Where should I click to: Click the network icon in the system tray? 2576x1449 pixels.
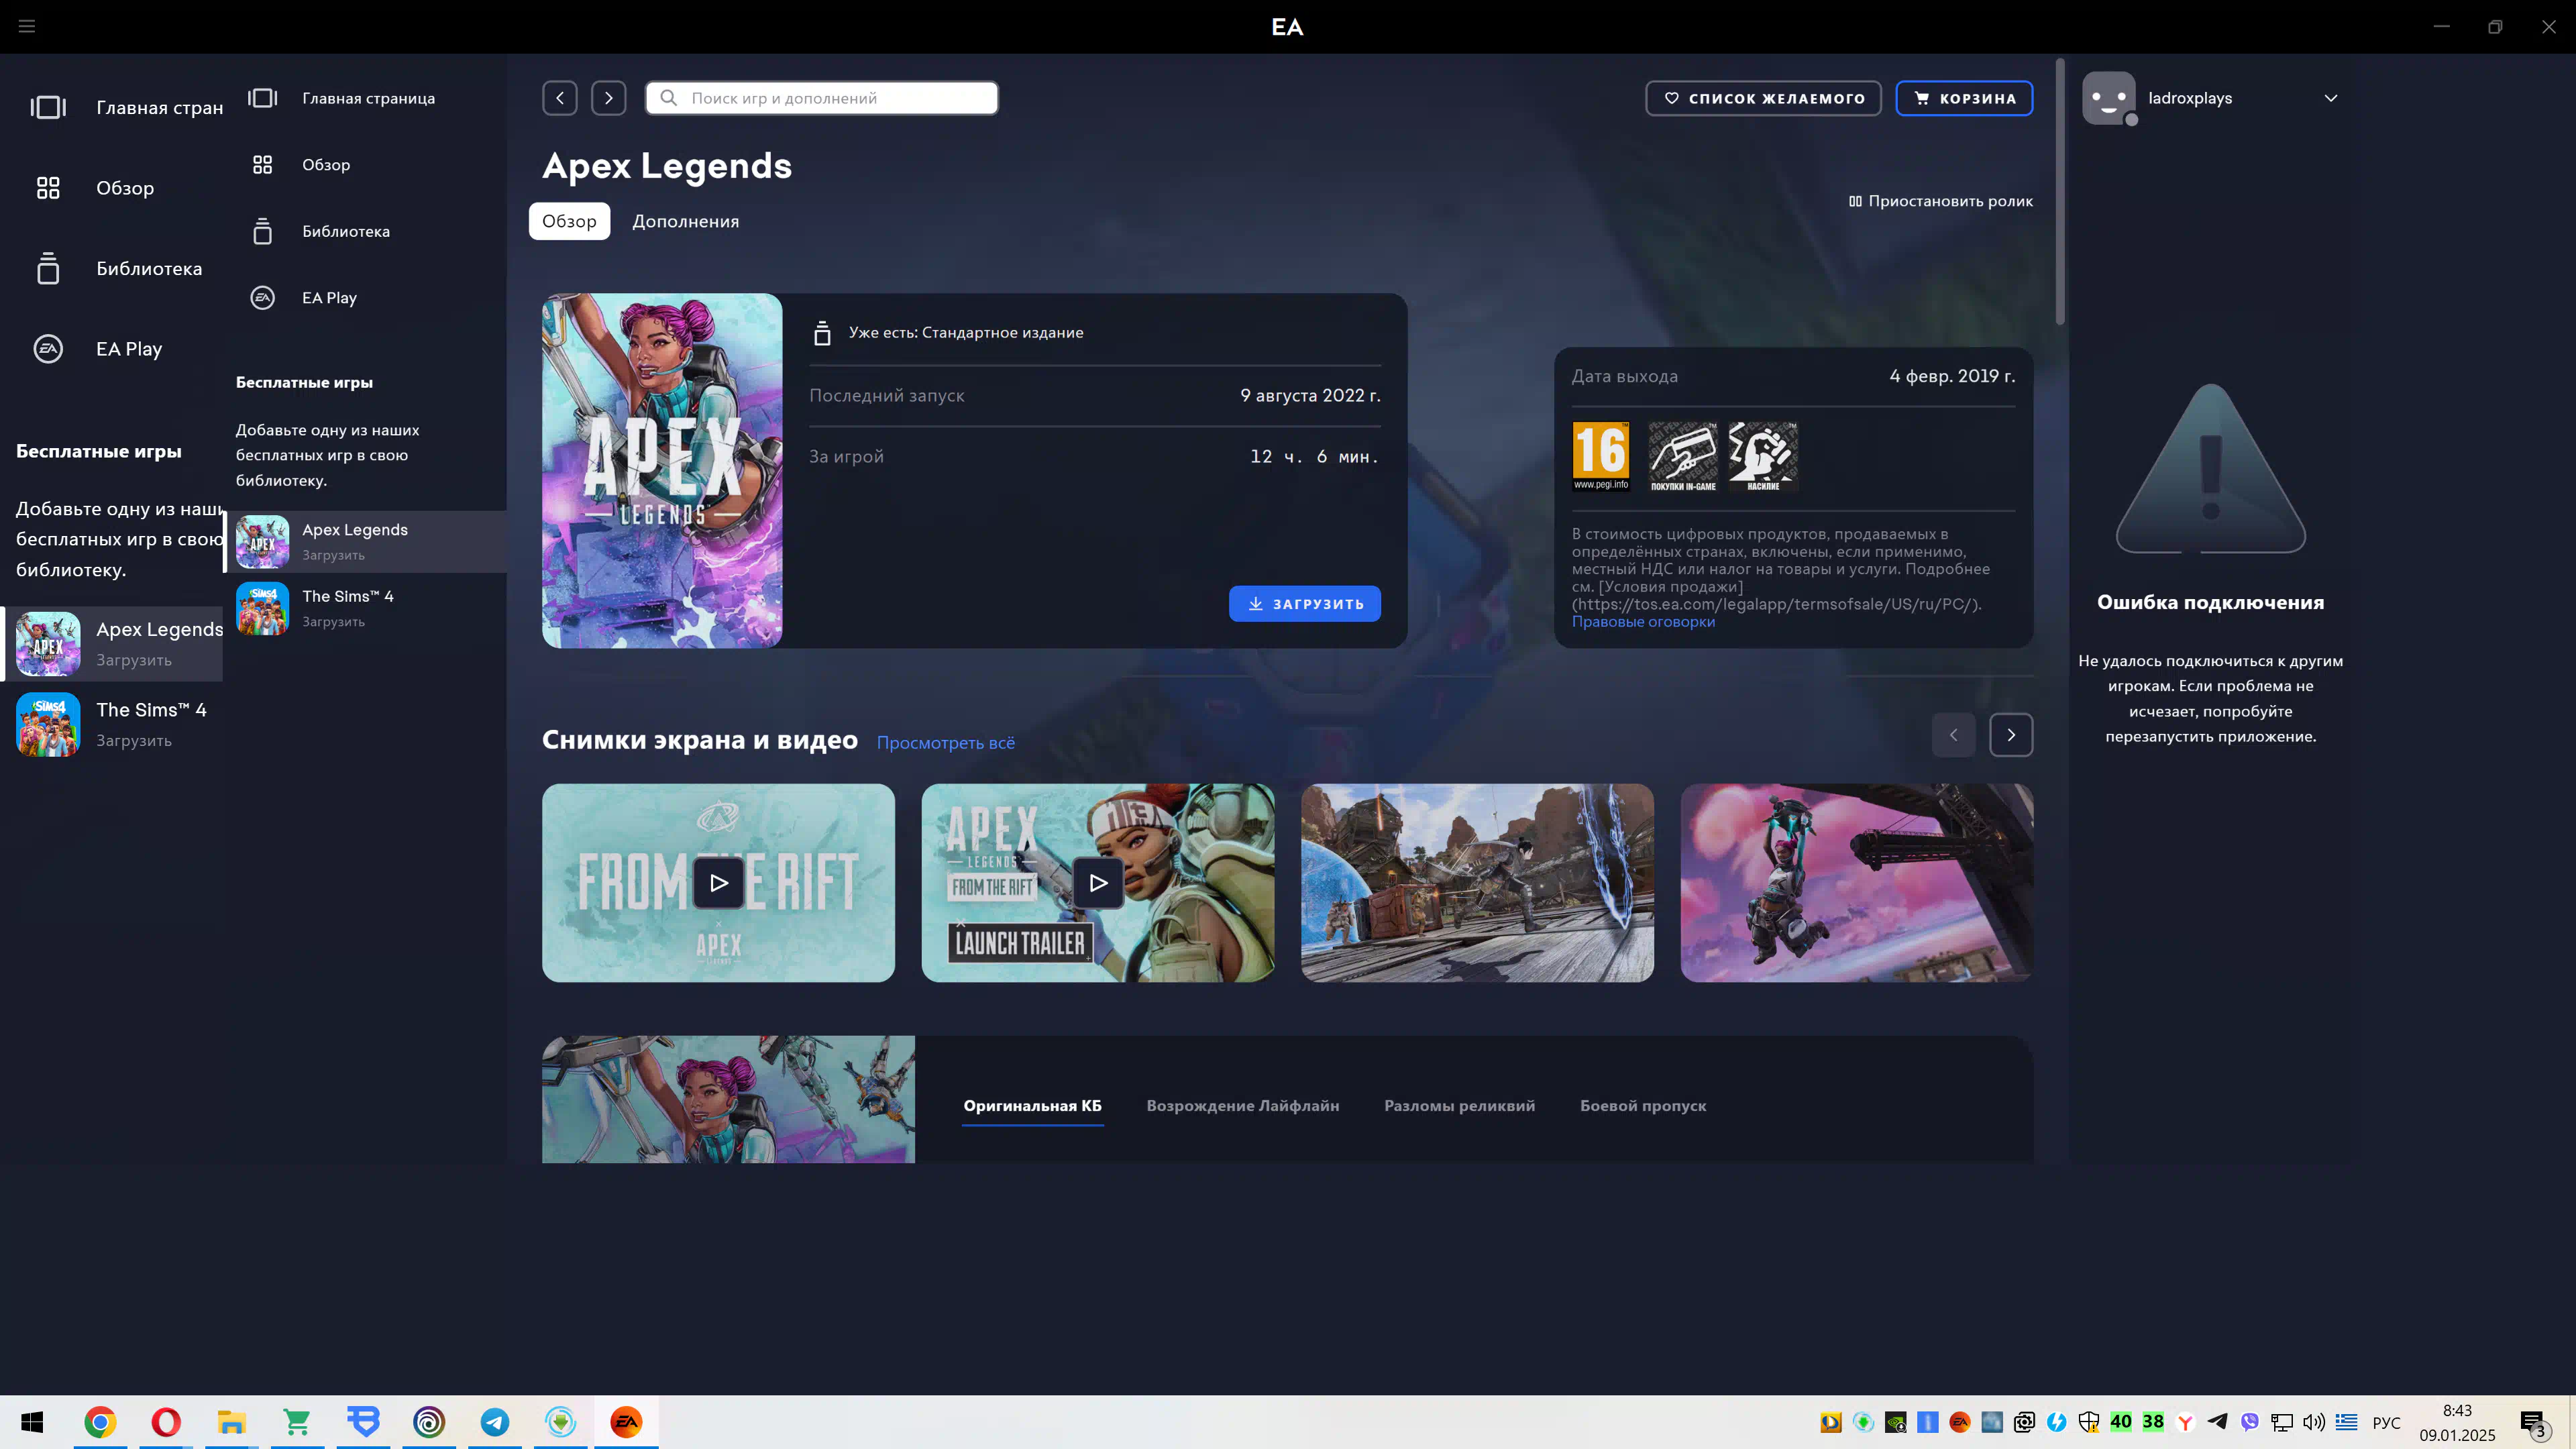[2282, 1422]
